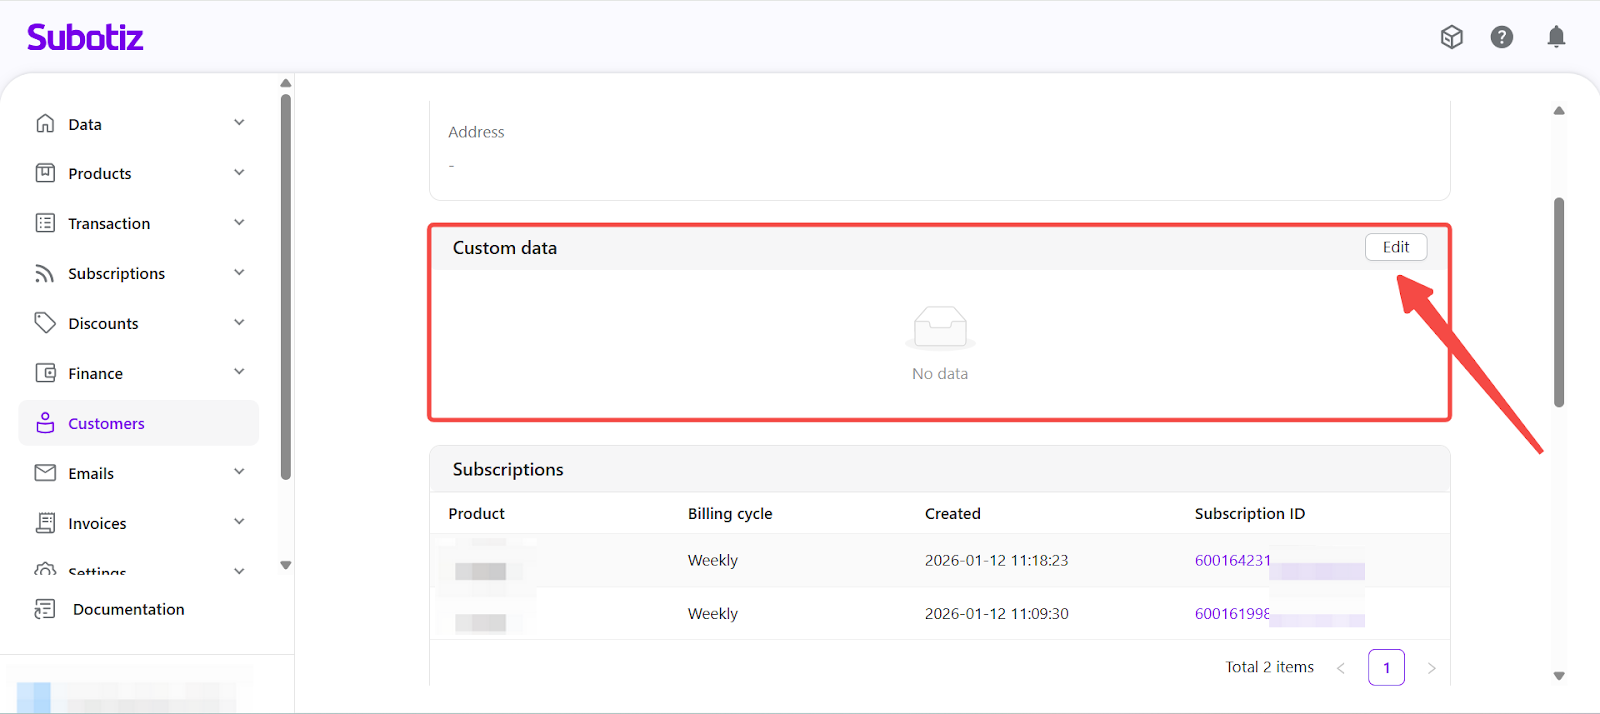Click the Data home icon
This screenshot has width=1600, height=714.
(x=45, y=124)
